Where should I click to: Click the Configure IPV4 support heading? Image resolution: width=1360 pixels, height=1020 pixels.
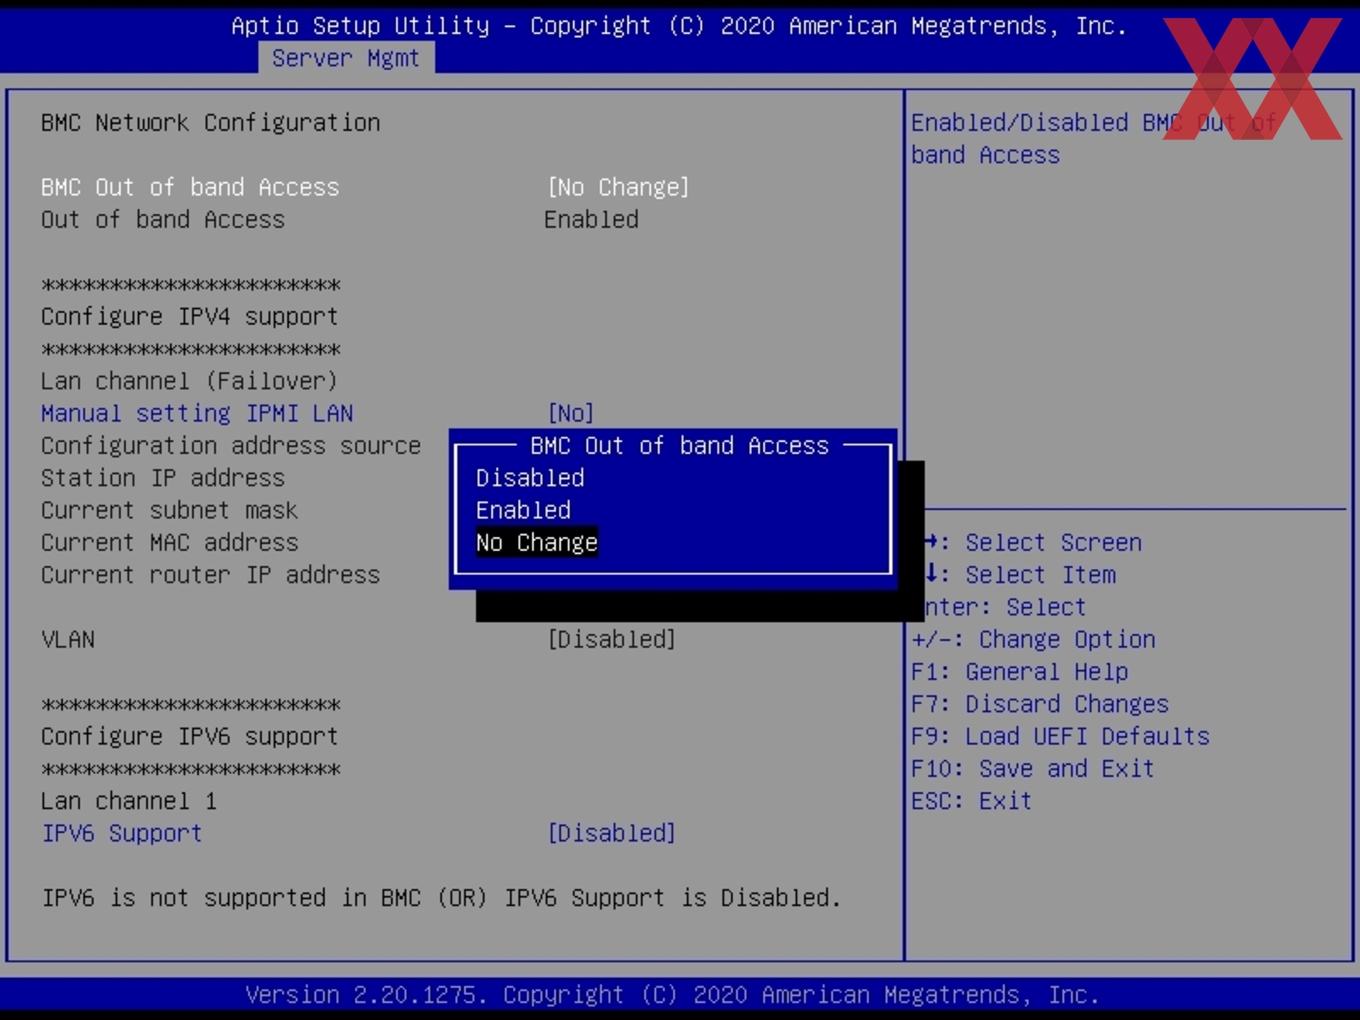(190, 316)
